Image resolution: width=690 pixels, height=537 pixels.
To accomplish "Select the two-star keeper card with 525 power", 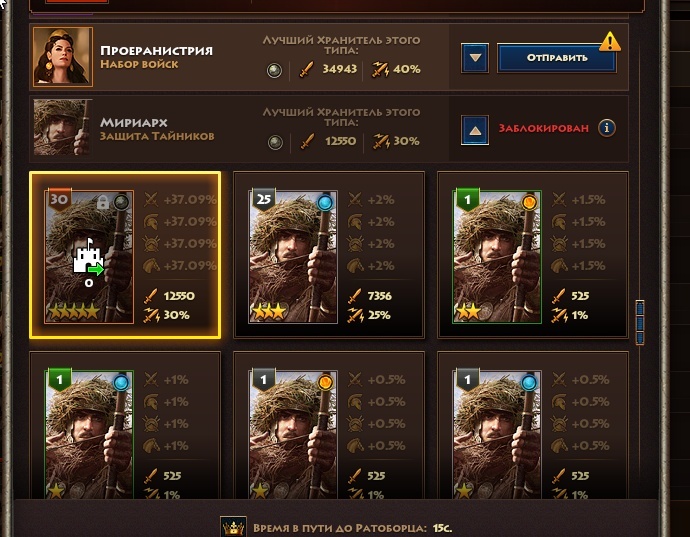I will [x=533, y=255].
